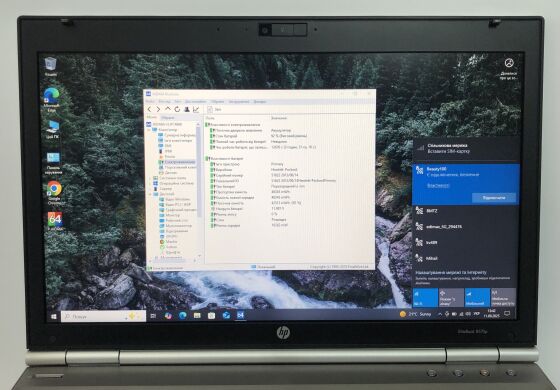Click the tree panel vertical scrollbar

(x=199, y=171)
